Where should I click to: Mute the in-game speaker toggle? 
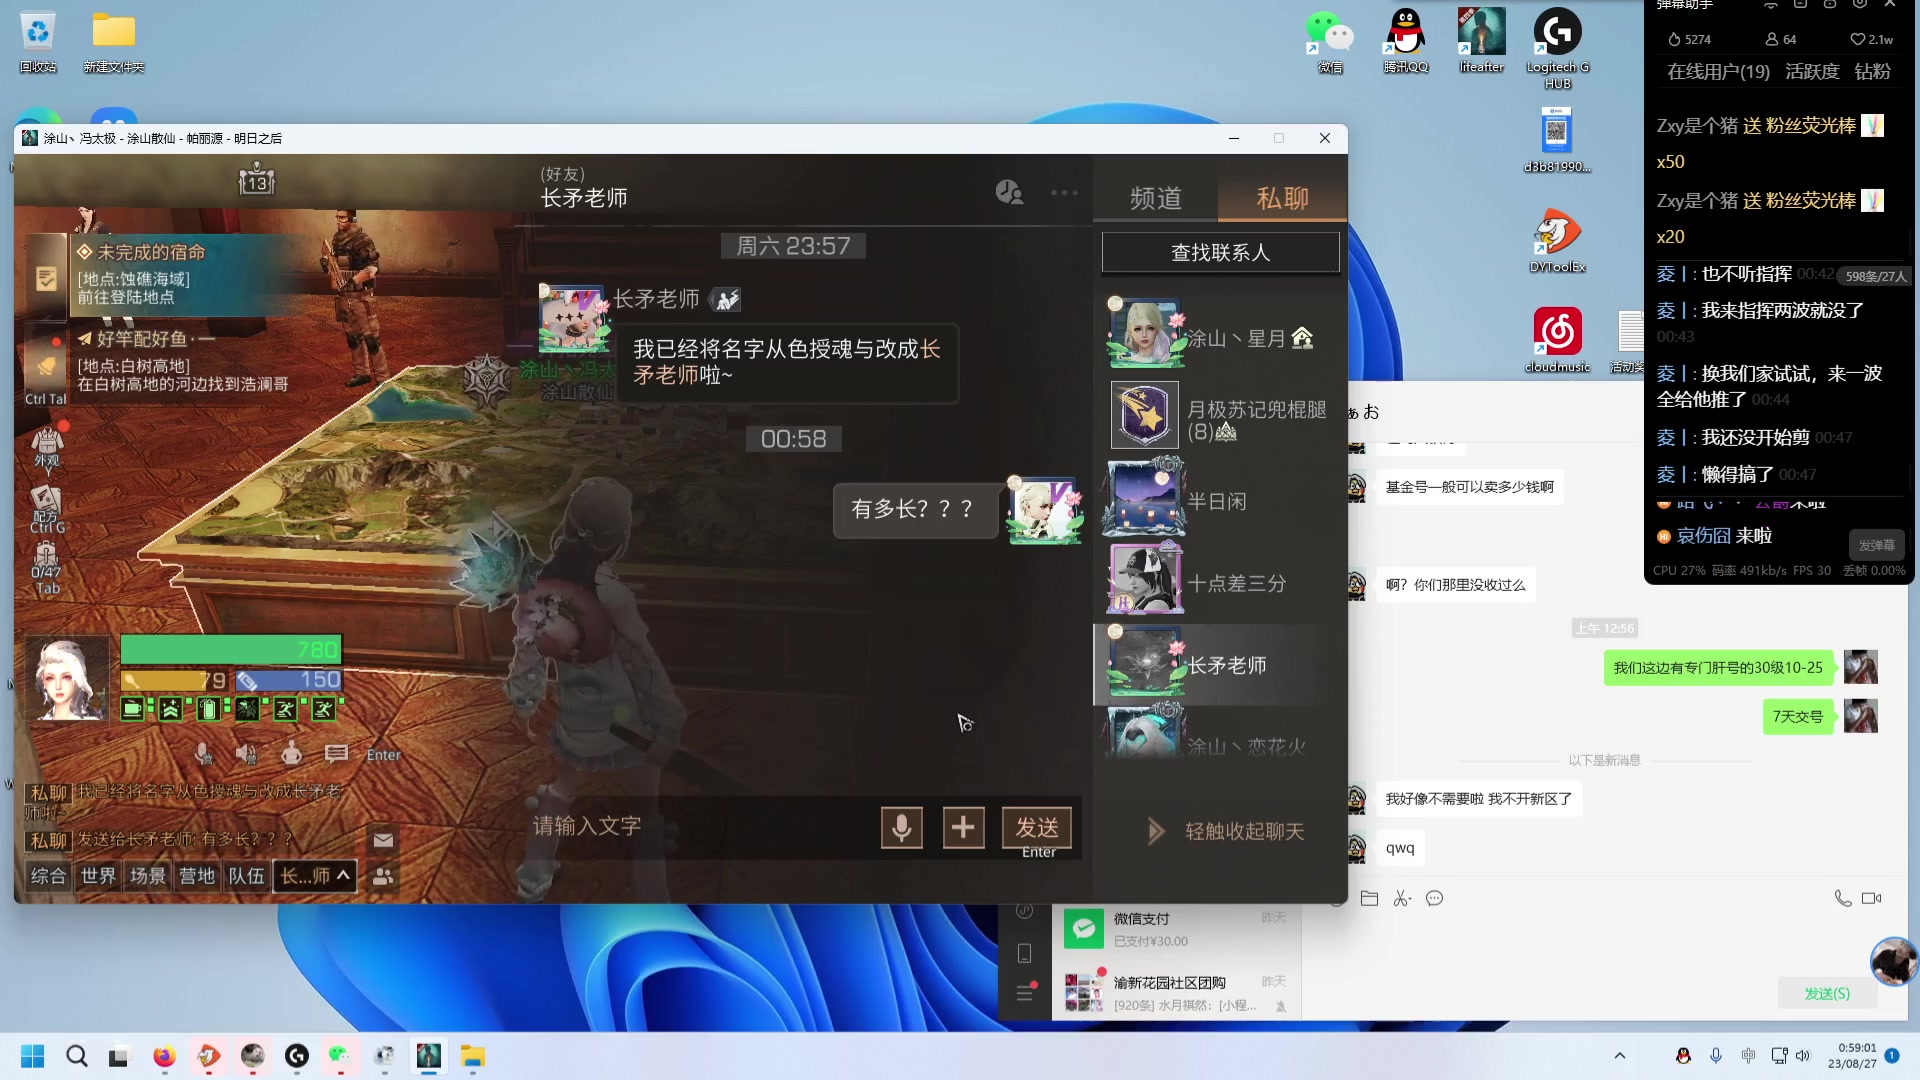245,753
